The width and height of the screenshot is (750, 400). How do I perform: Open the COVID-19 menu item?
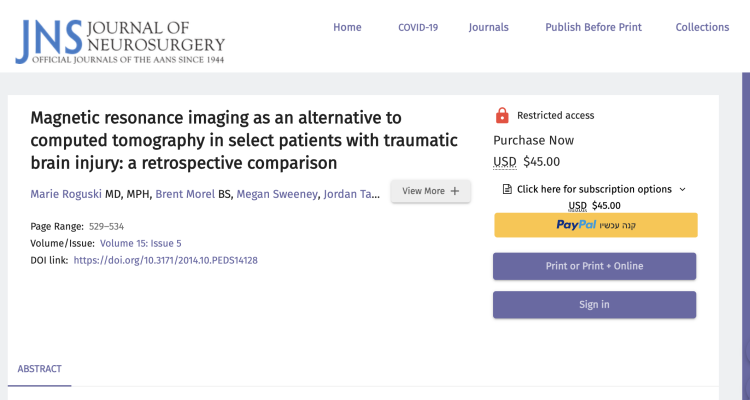click(418, 27)
